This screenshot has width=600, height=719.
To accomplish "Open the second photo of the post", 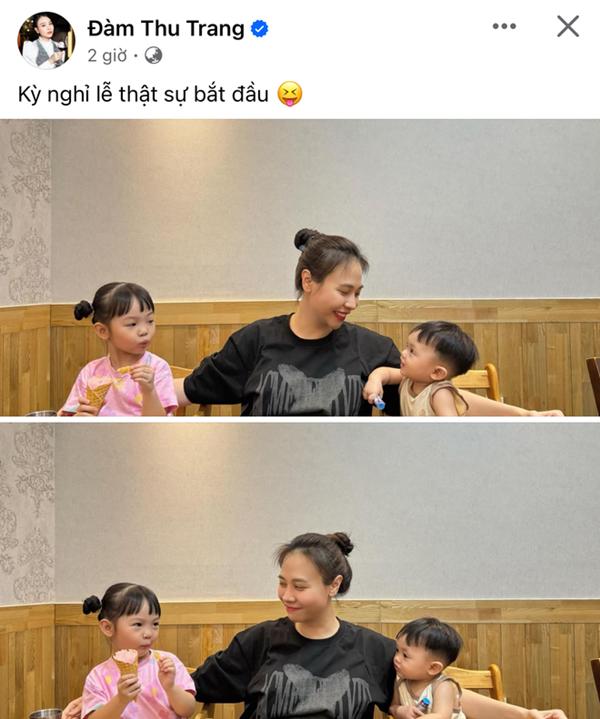I will coord(300,571).
